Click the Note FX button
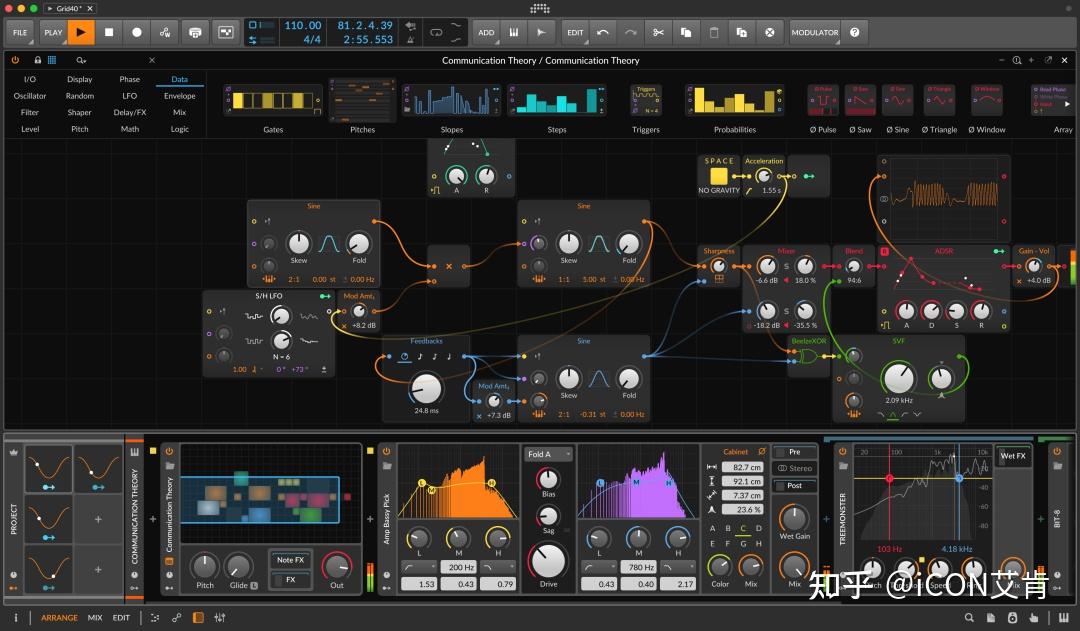Viewport: 1080px width, 631px height. click(x=291, y=560)
